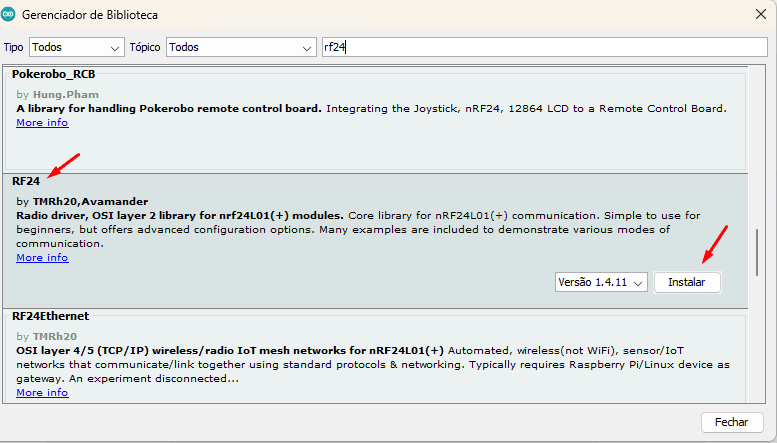Click the vertical scrollbar thumb in results list
The width and height of the screenshot is (777, 443).
(x=757, y=252)
